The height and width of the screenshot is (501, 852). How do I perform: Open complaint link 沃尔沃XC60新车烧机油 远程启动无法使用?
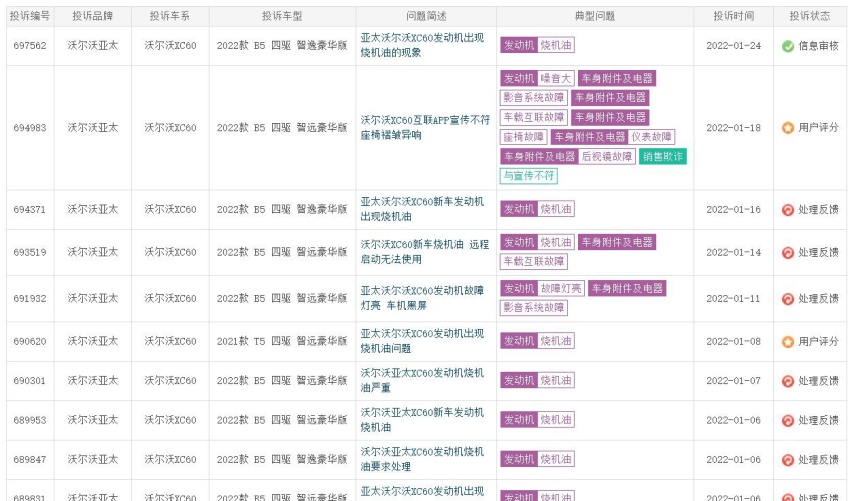coord(425,252)
